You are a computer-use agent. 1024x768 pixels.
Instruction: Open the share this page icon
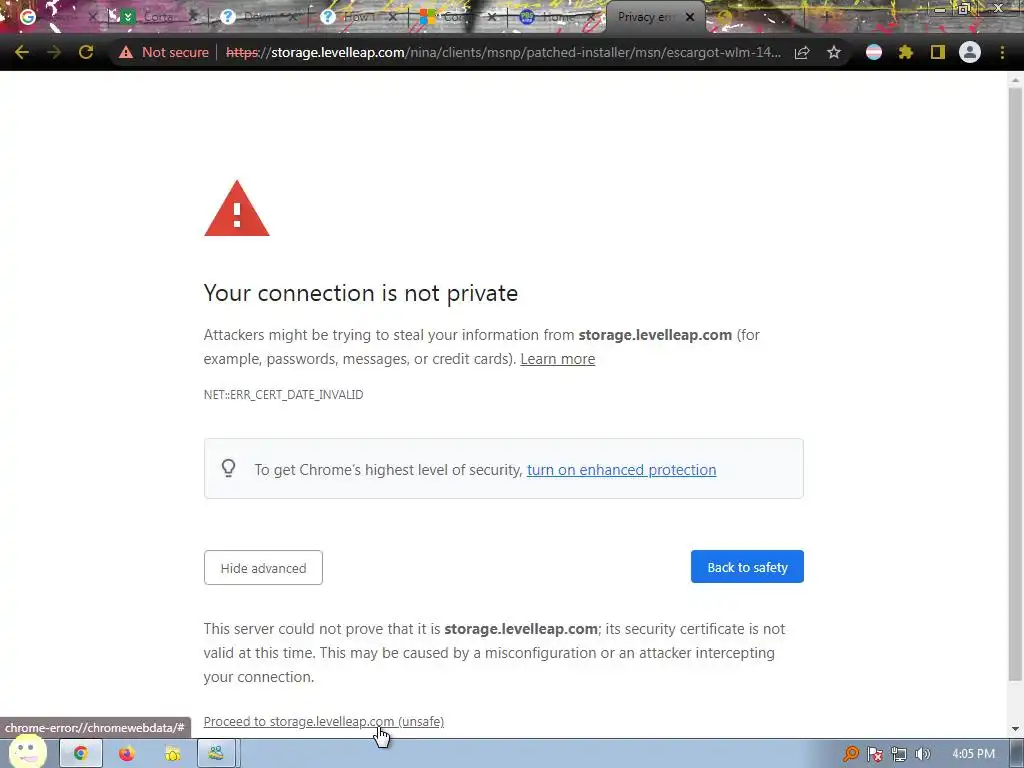click(802, 52)
